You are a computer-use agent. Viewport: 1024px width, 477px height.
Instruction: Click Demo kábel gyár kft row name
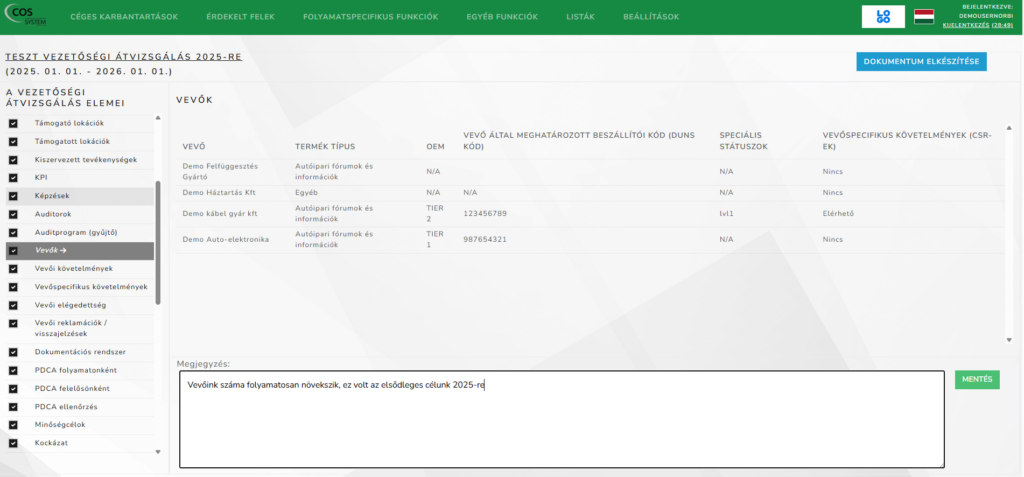220,214
